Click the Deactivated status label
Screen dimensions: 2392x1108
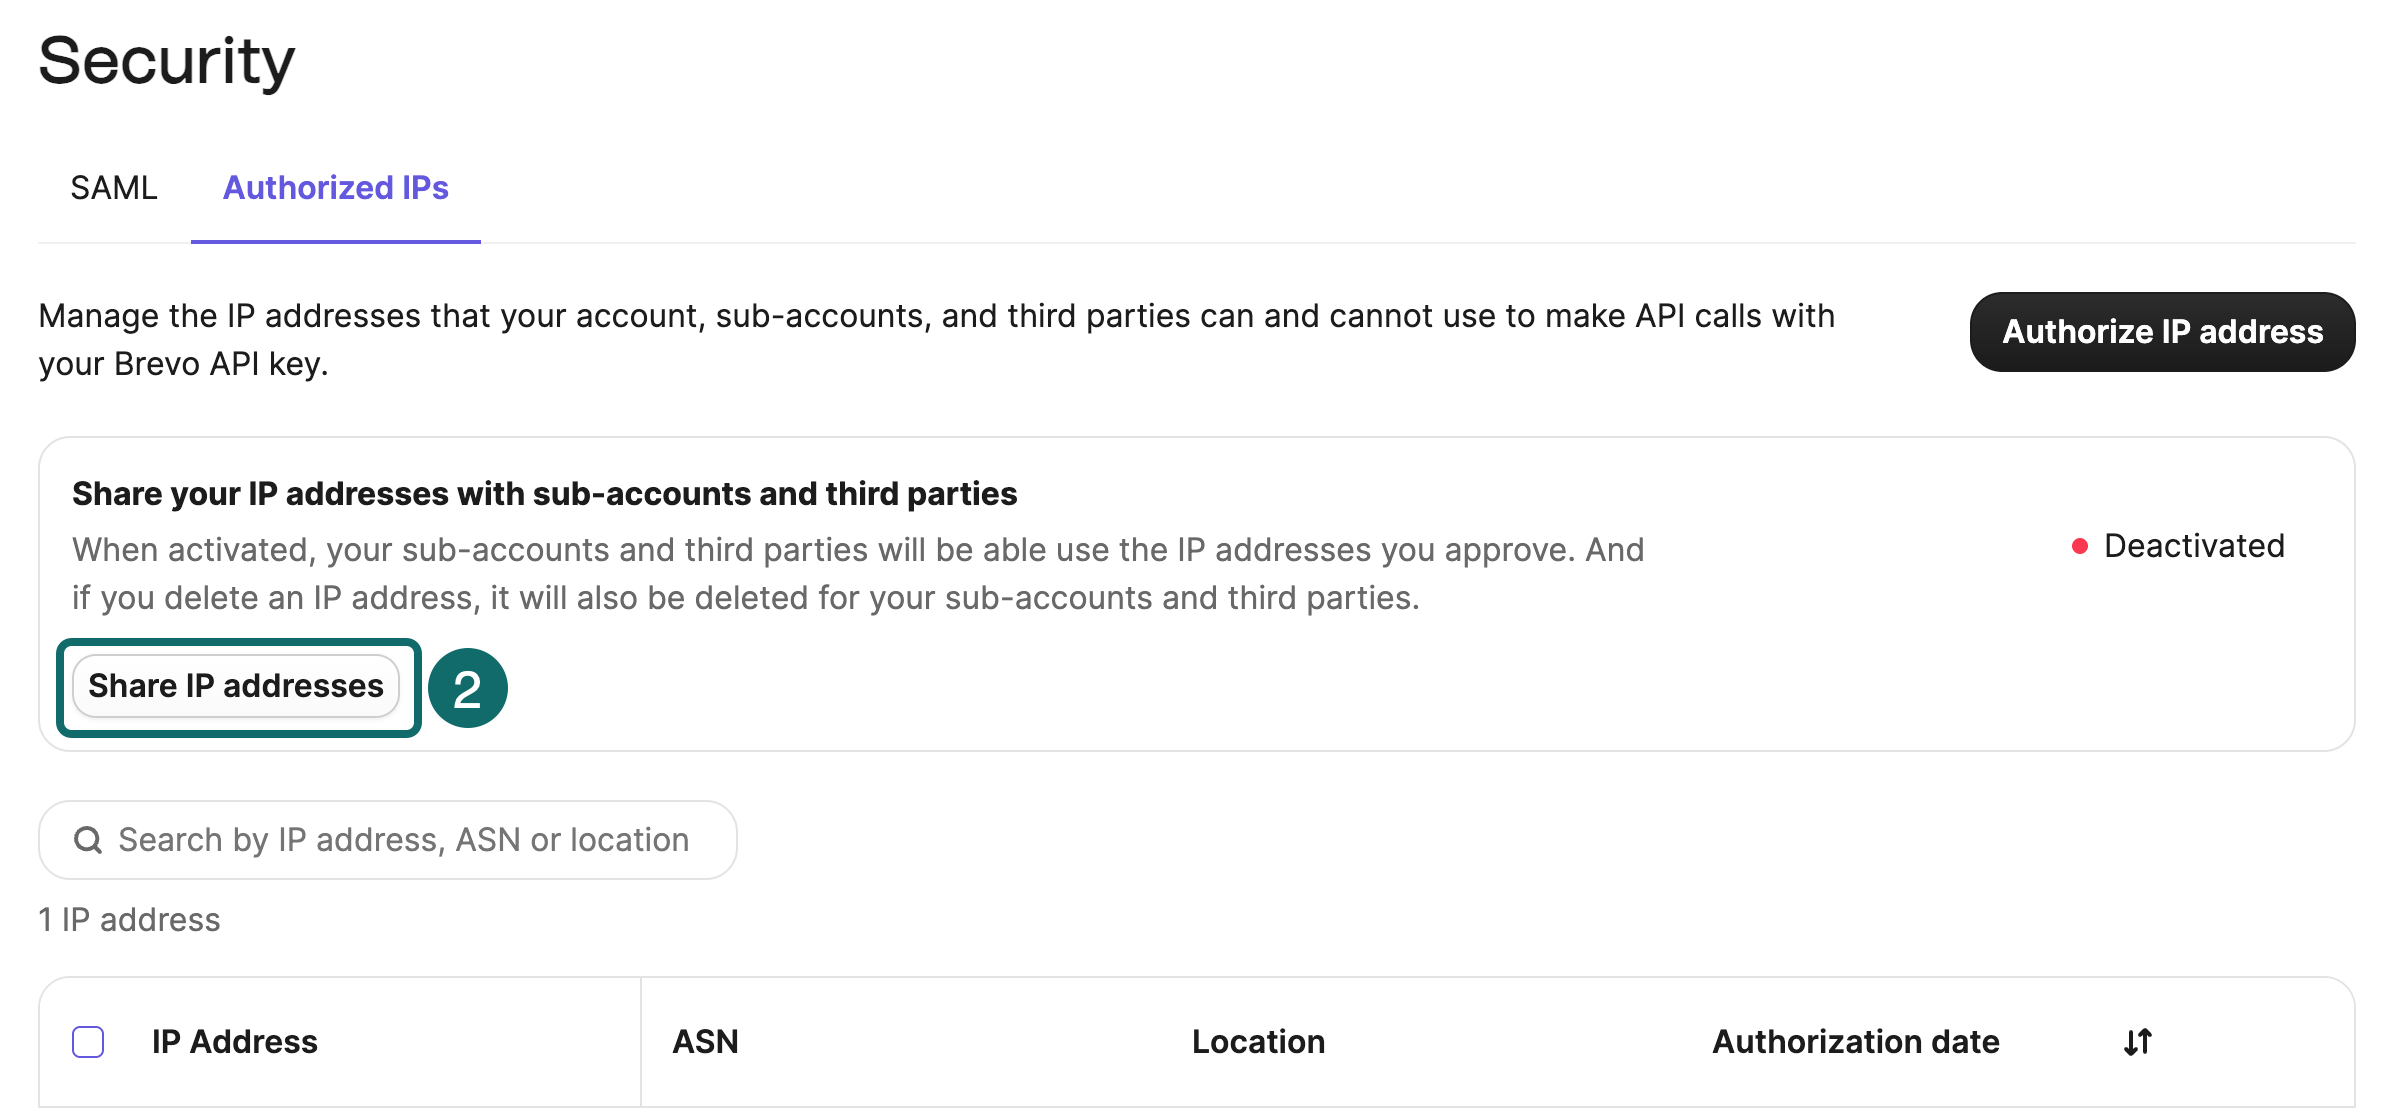coord(2195,545)
